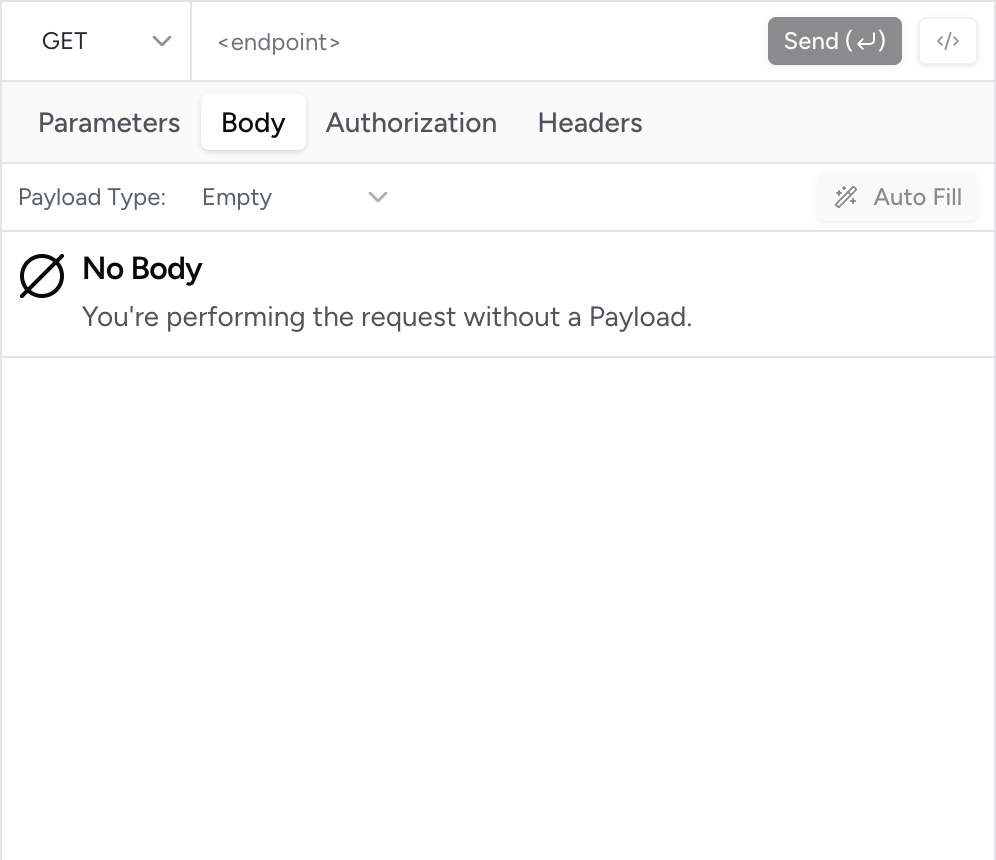Viewport: 996px width, 860px height.
Task: Go to the Headers tab
Action: click(x=590, y=123)
